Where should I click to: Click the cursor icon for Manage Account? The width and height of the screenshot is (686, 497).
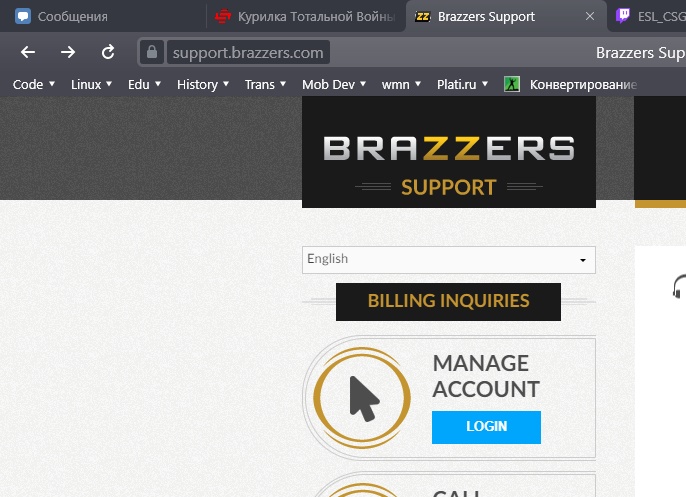pos(362,398)
